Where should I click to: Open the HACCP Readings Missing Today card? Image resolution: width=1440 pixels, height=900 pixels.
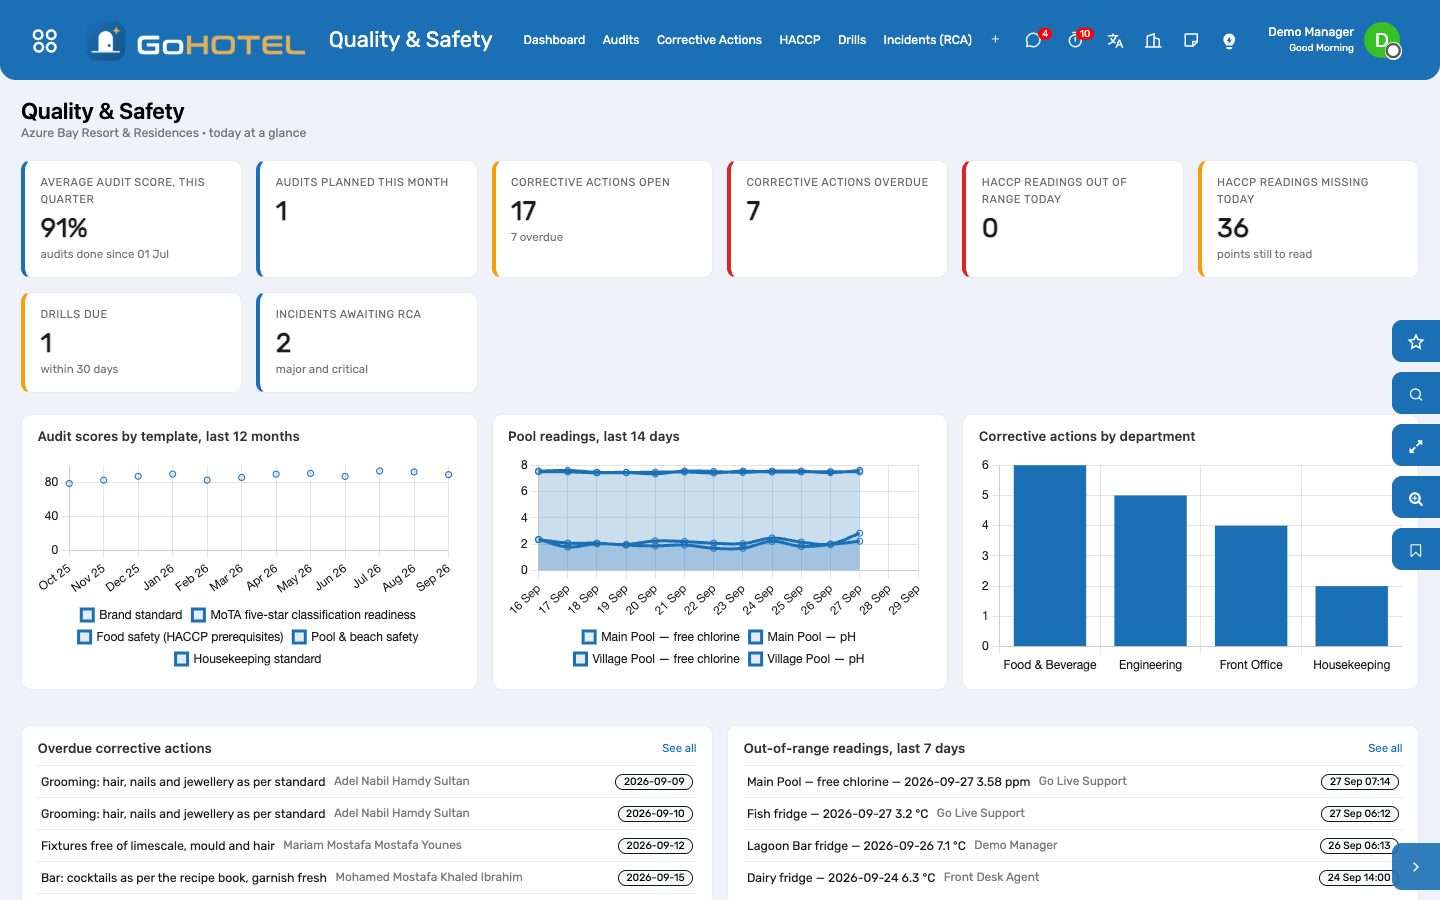coord(1308,219)
